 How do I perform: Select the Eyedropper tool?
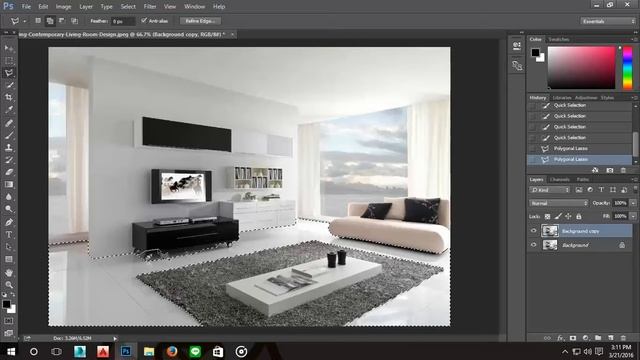click(x=9, y=110)
